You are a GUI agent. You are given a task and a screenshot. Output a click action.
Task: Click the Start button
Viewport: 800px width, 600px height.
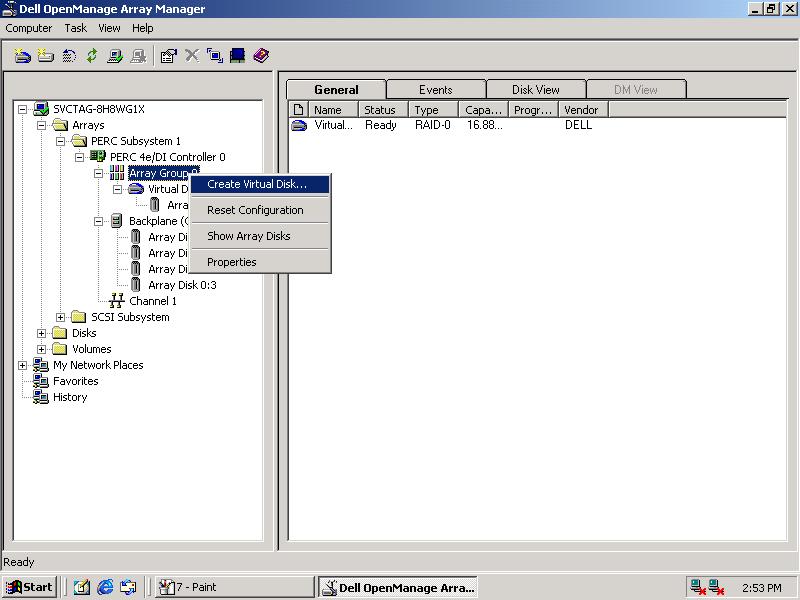point(29,587)
